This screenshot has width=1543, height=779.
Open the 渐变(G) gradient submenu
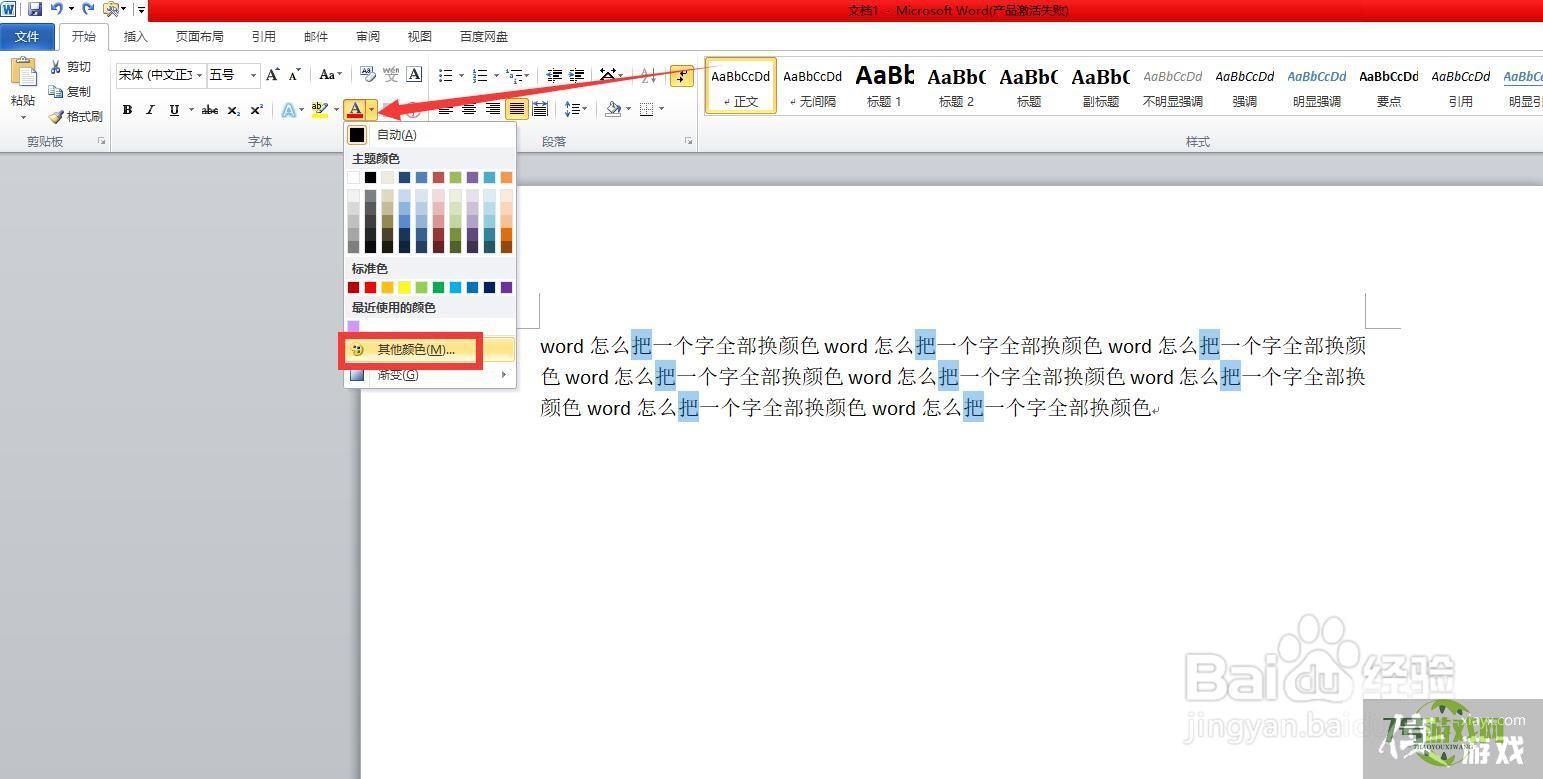[x=430, y=375]
